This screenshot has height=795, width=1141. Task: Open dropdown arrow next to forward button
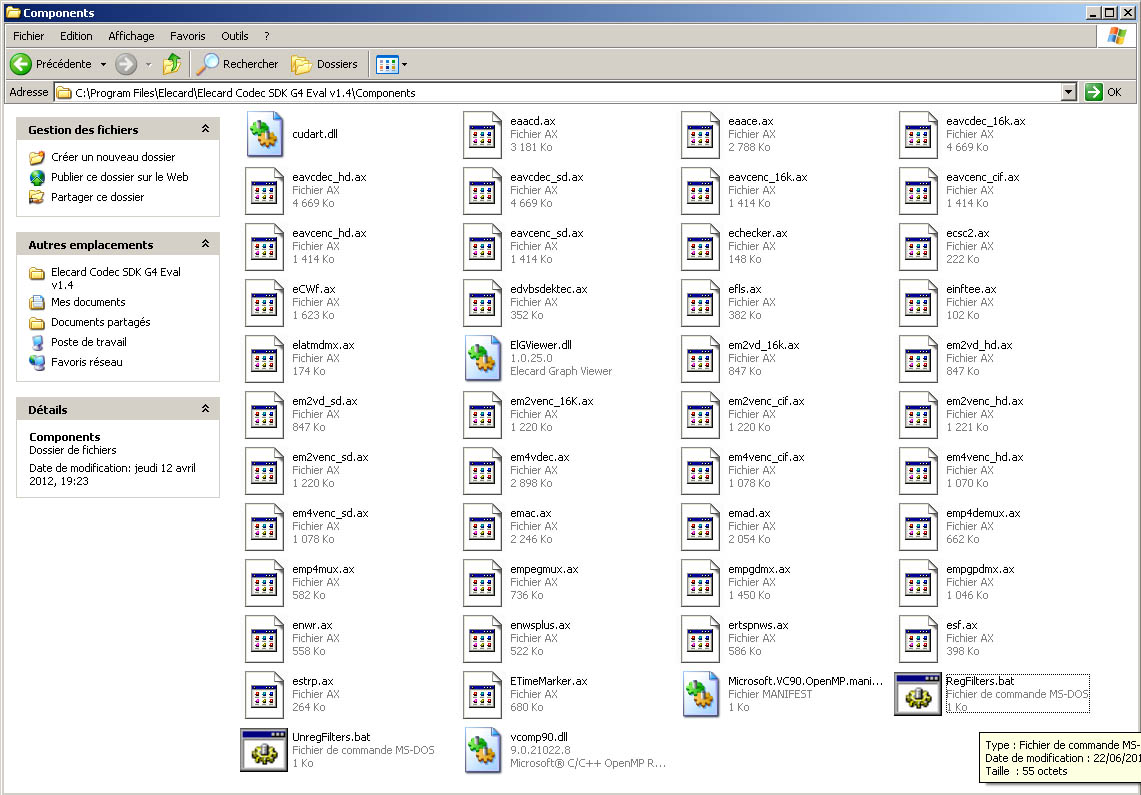click(x=148, y=65)
